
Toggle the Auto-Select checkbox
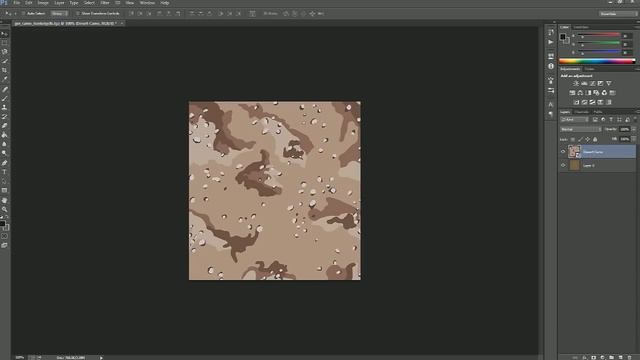click(x=23, y=13)
